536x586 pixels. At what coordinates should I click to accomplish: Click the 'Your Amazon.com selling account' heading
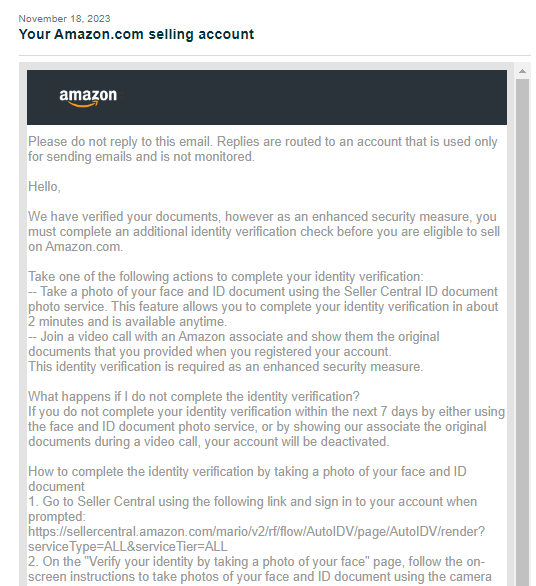click(136, 34)
